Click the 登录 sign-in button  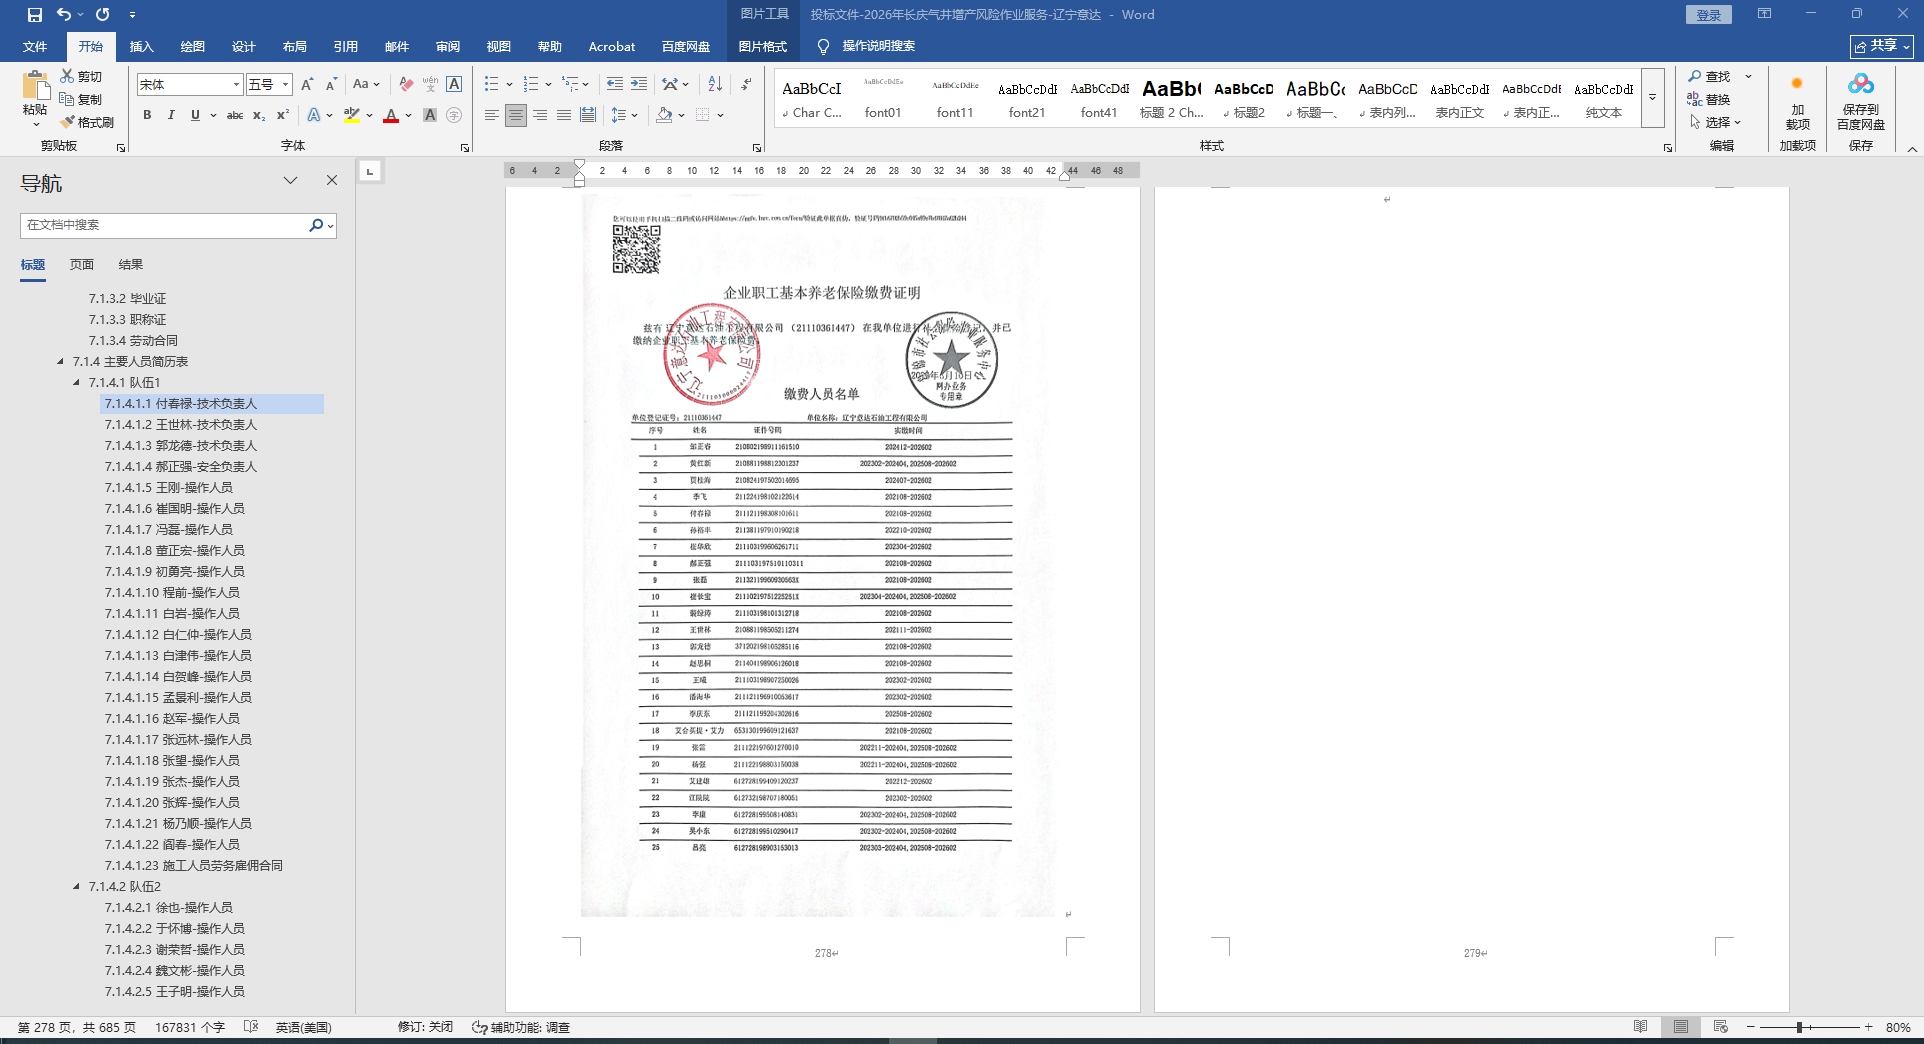(1708, 15)
